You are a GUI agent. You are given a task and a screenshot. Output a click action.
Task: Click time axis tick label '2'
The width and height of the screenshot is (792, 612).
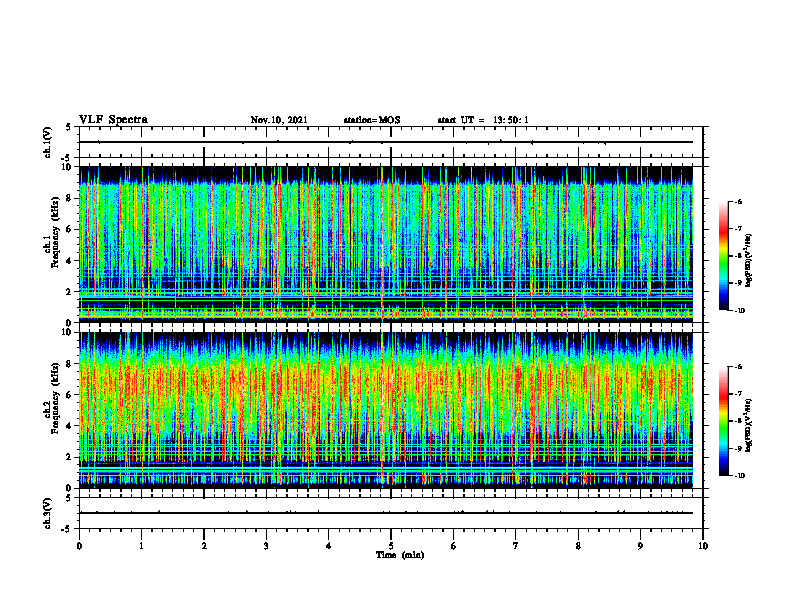tap(204, 546)
